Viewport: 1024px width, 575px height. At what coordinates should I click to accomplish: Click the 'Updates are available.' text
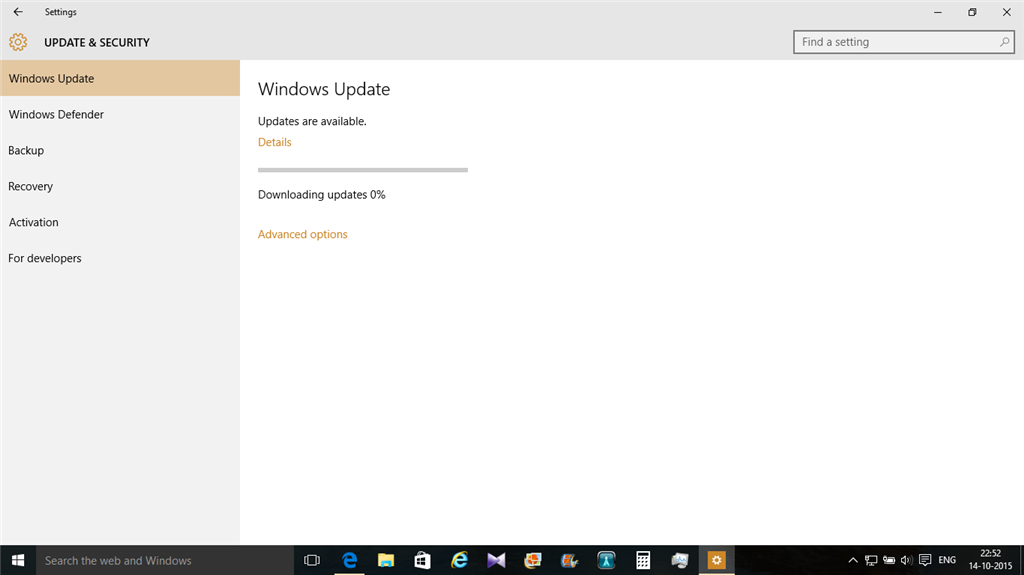click(312, 122)
